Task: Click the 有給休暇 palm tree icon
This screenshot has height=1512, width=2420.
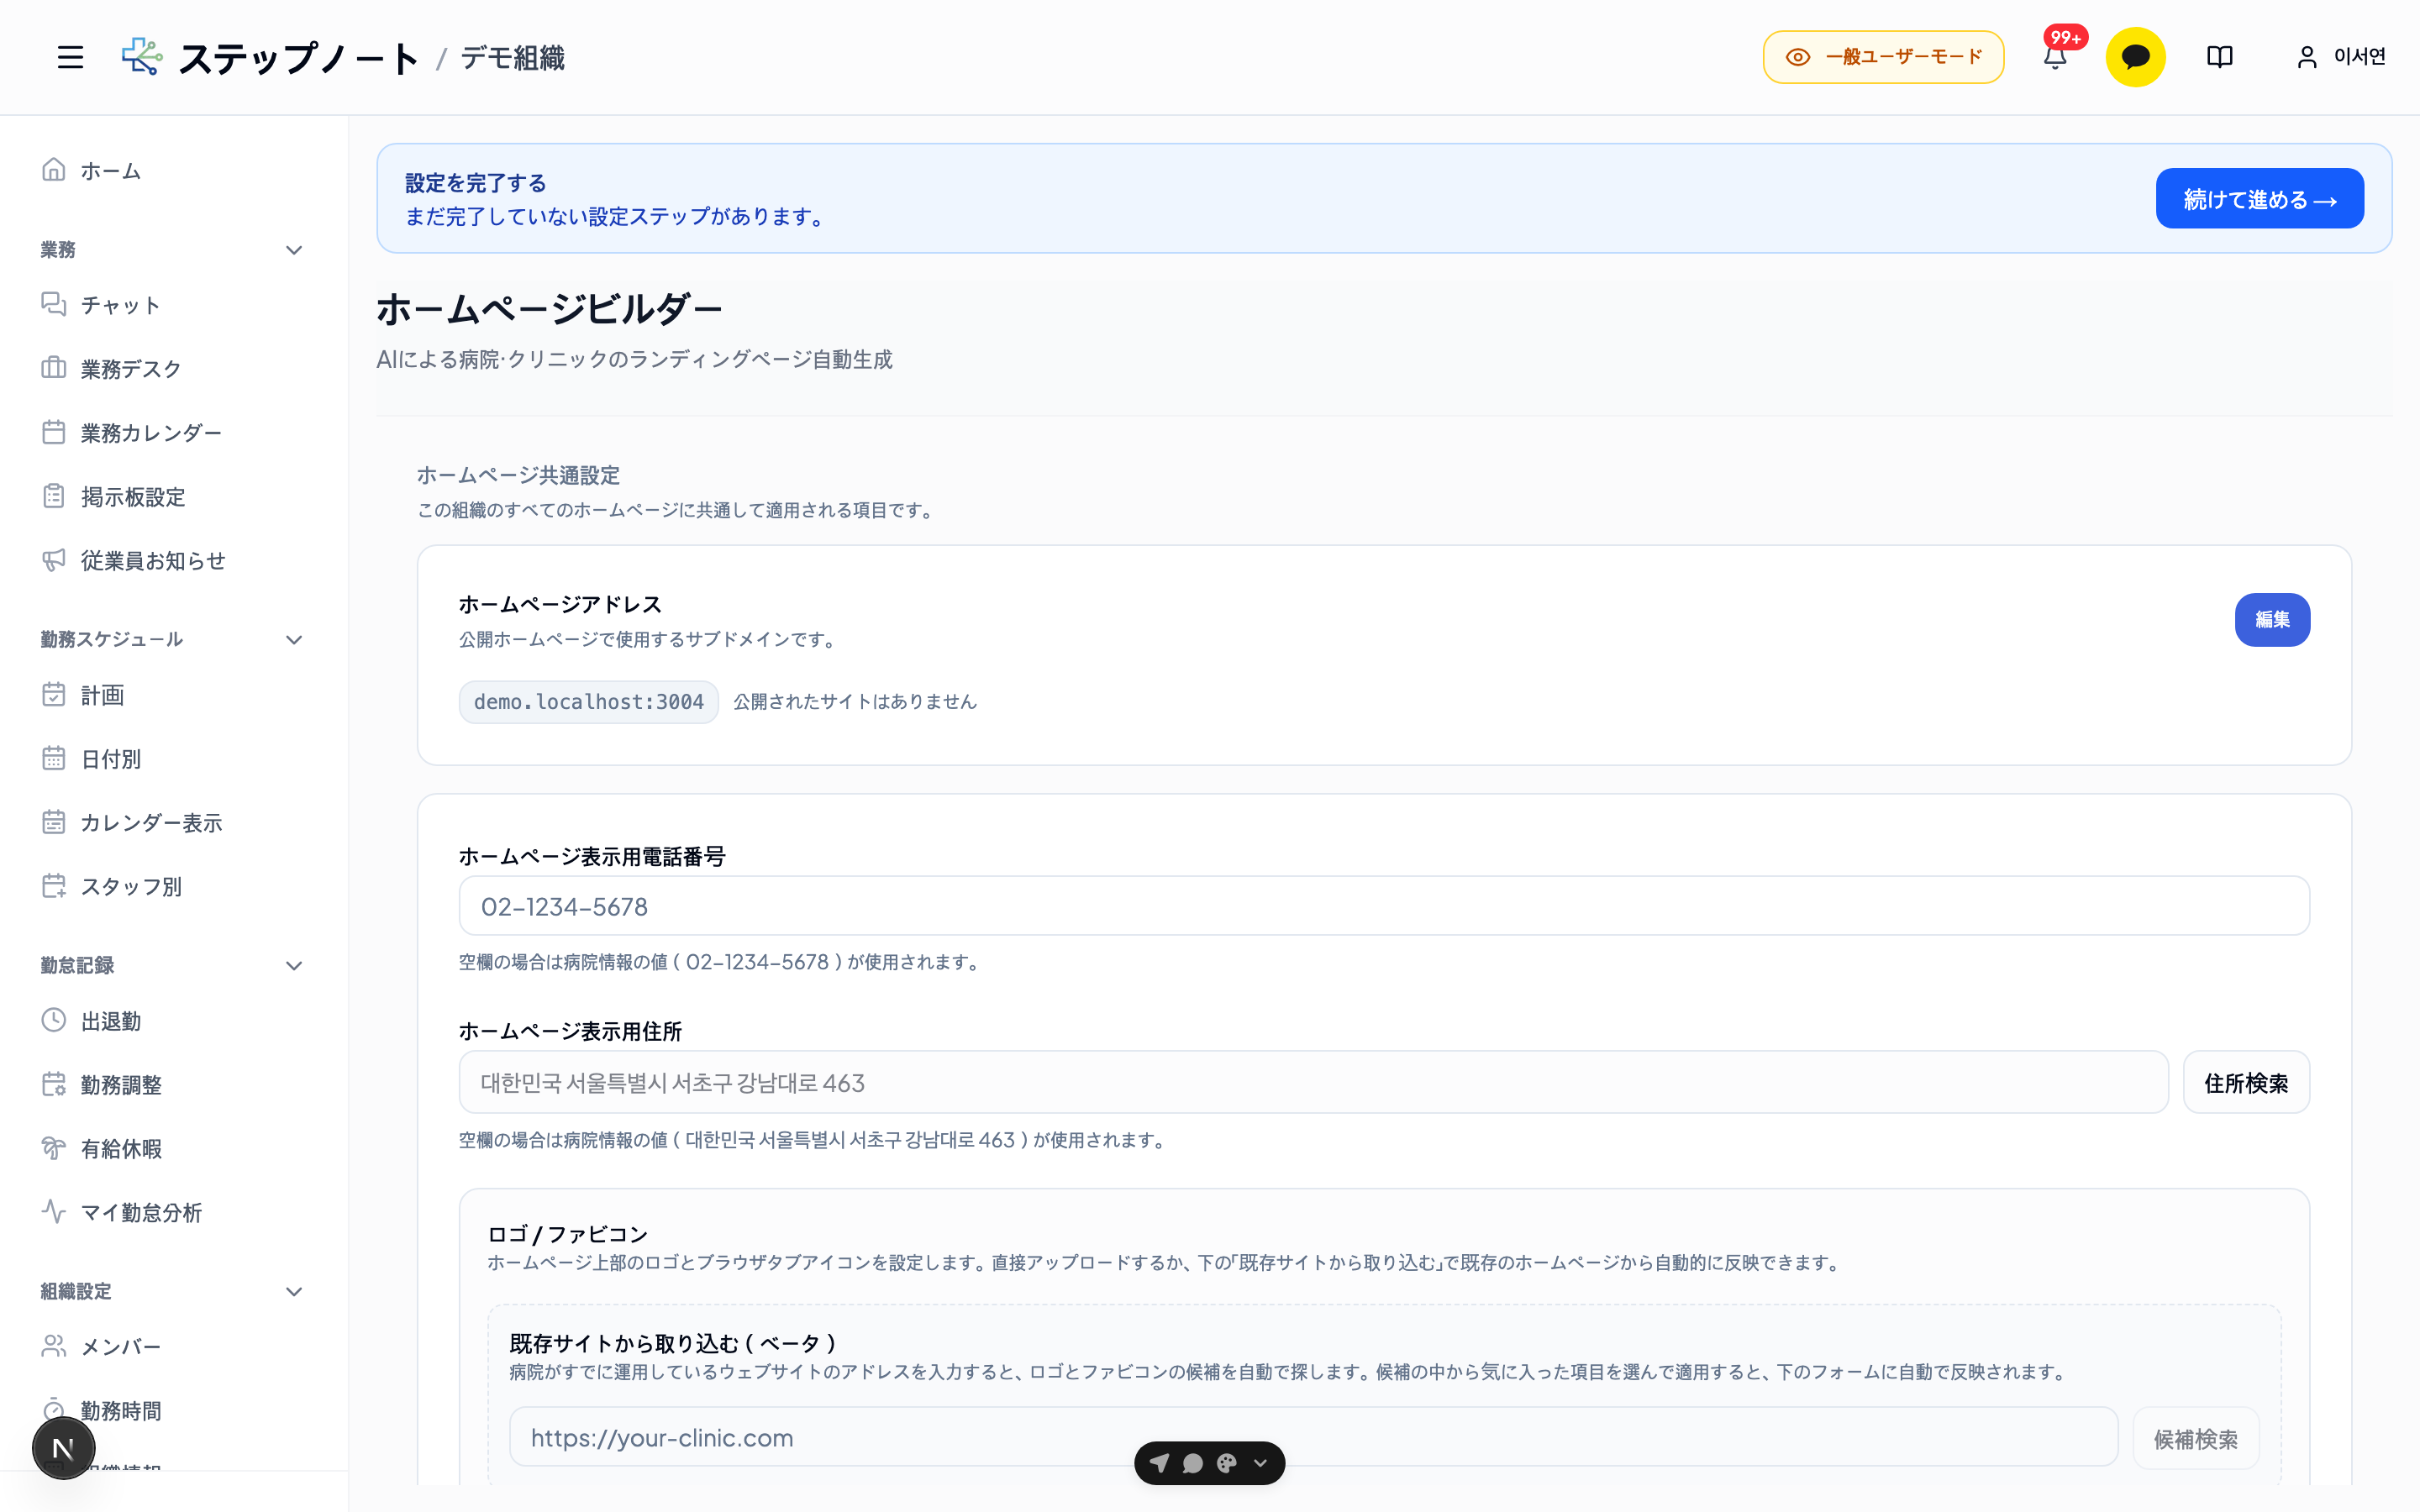Action: 54,1148
